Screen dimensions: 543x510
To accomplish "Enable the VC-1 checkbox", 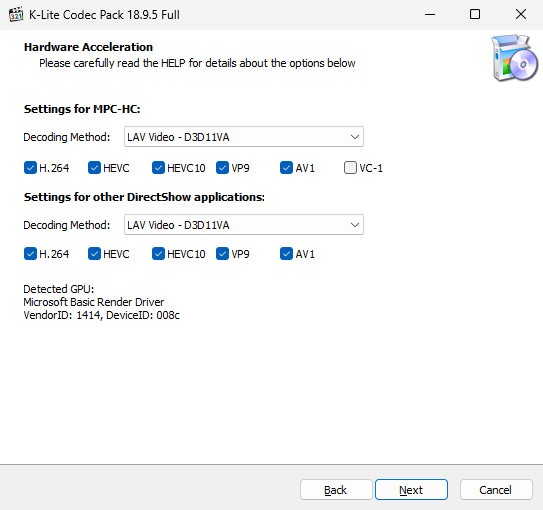I will 350,168.
